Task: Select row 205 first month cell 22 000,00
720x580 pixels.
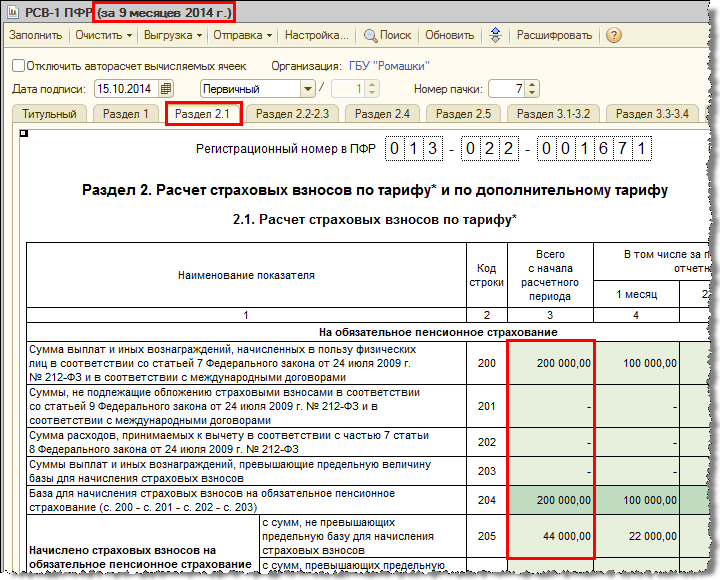Action: click(x=636, y=536)
